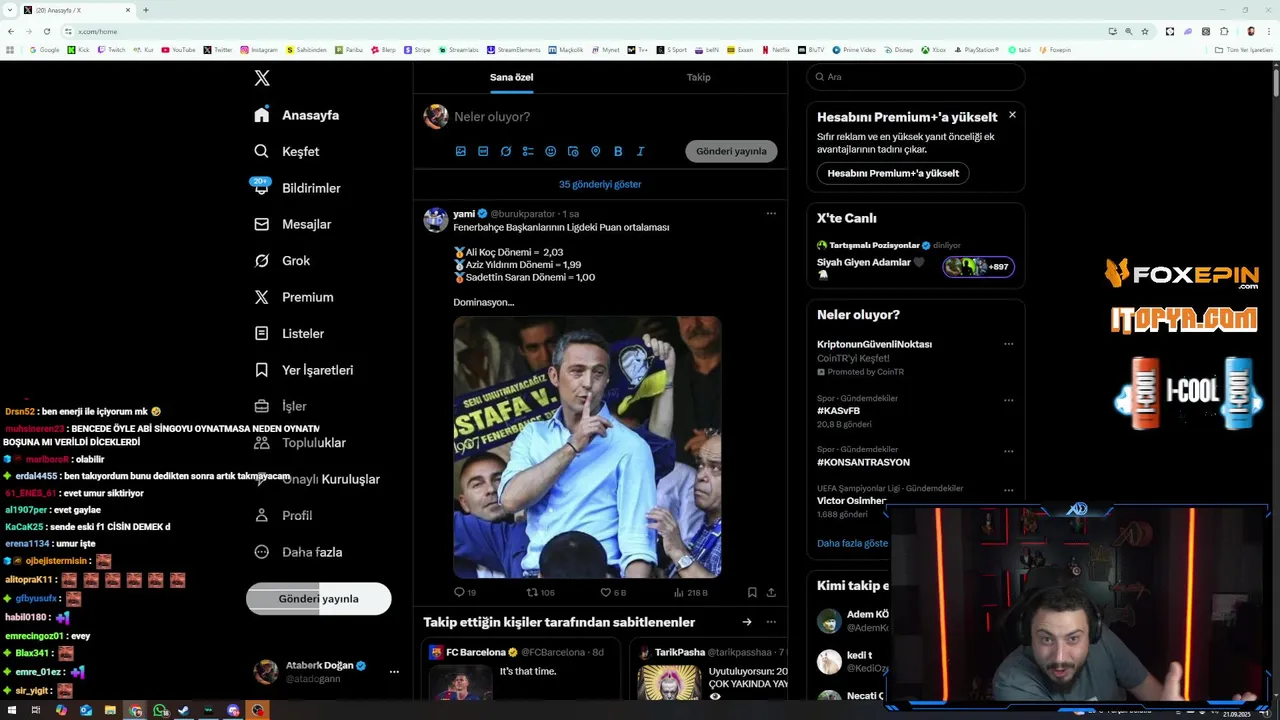Open Chrome extensions puzzle icon
The height and width of the screenshot is (720, 1280).
[1224, 31]
